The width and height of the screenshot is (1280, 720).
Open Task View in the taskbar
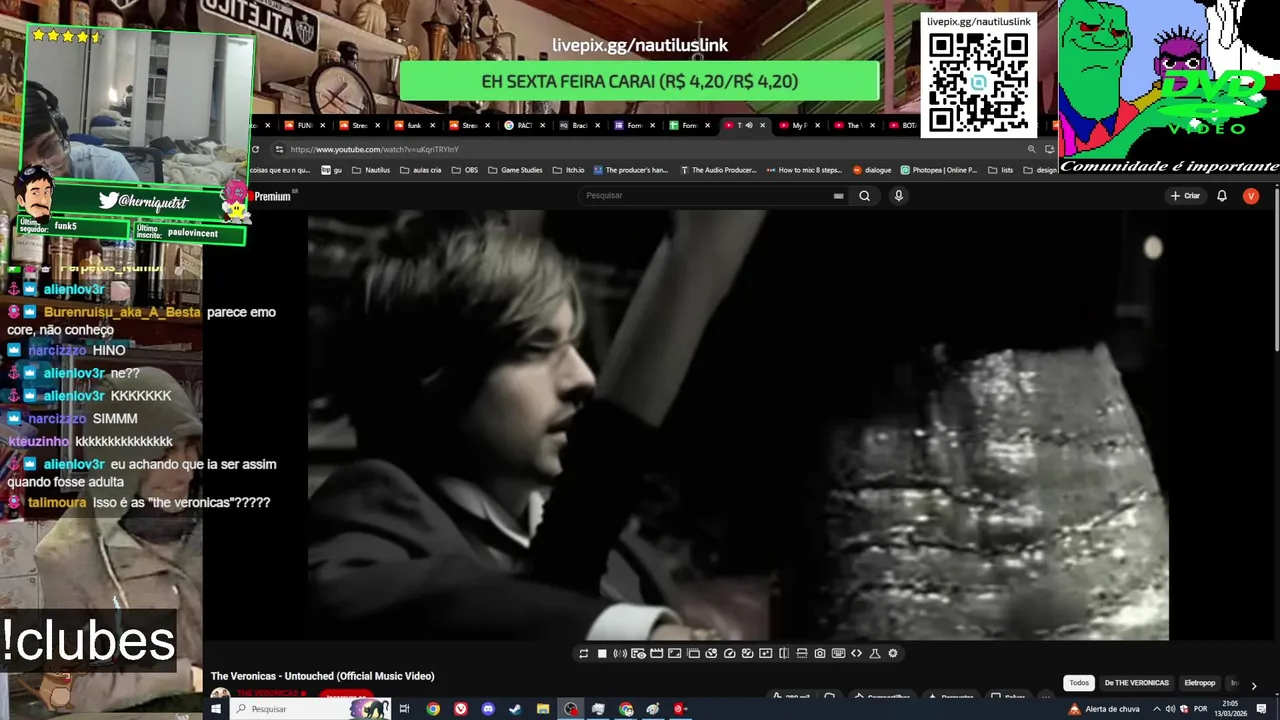click(405, 709)
